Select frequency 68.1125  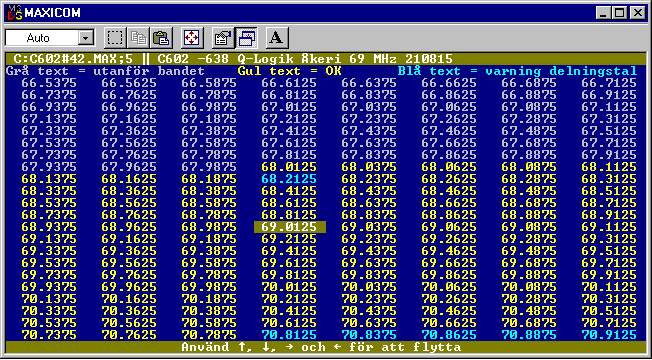click(x=609, y=167)
